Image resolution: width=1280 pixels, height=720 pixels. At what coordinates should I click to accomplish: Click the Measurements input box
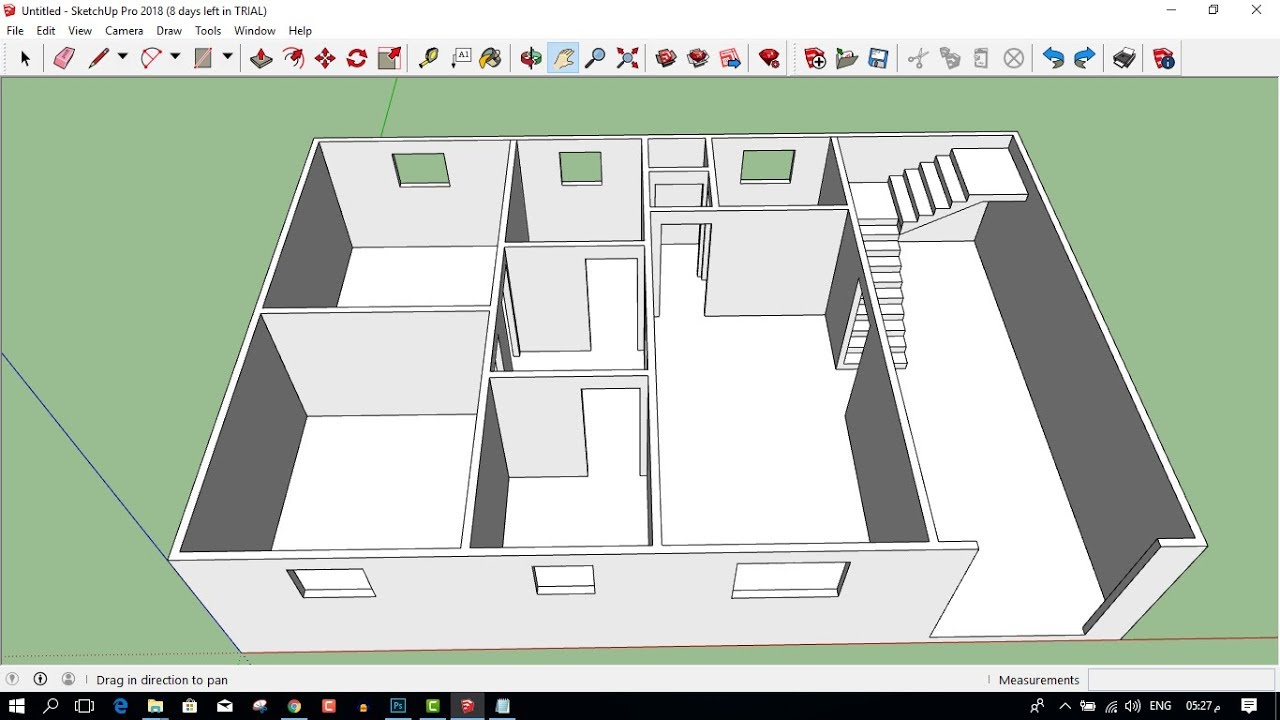coord(1181,680)
